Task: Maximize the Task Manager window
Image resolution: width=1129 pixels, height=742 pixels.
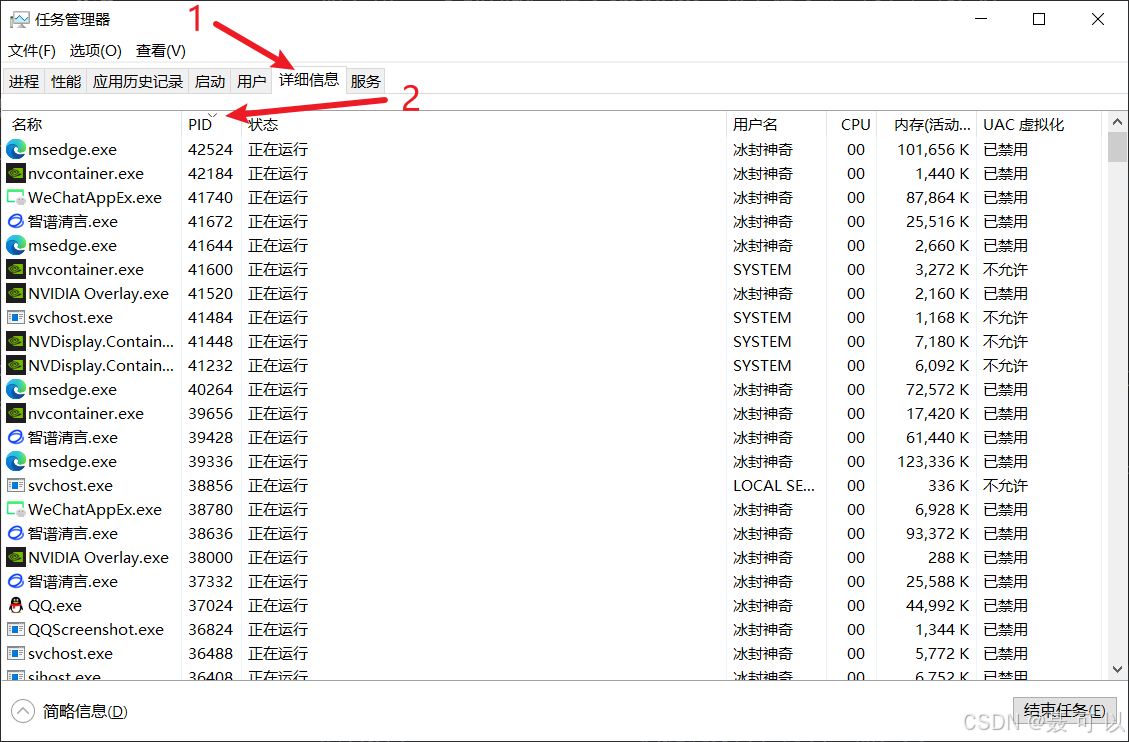Action: [1038, 19]
